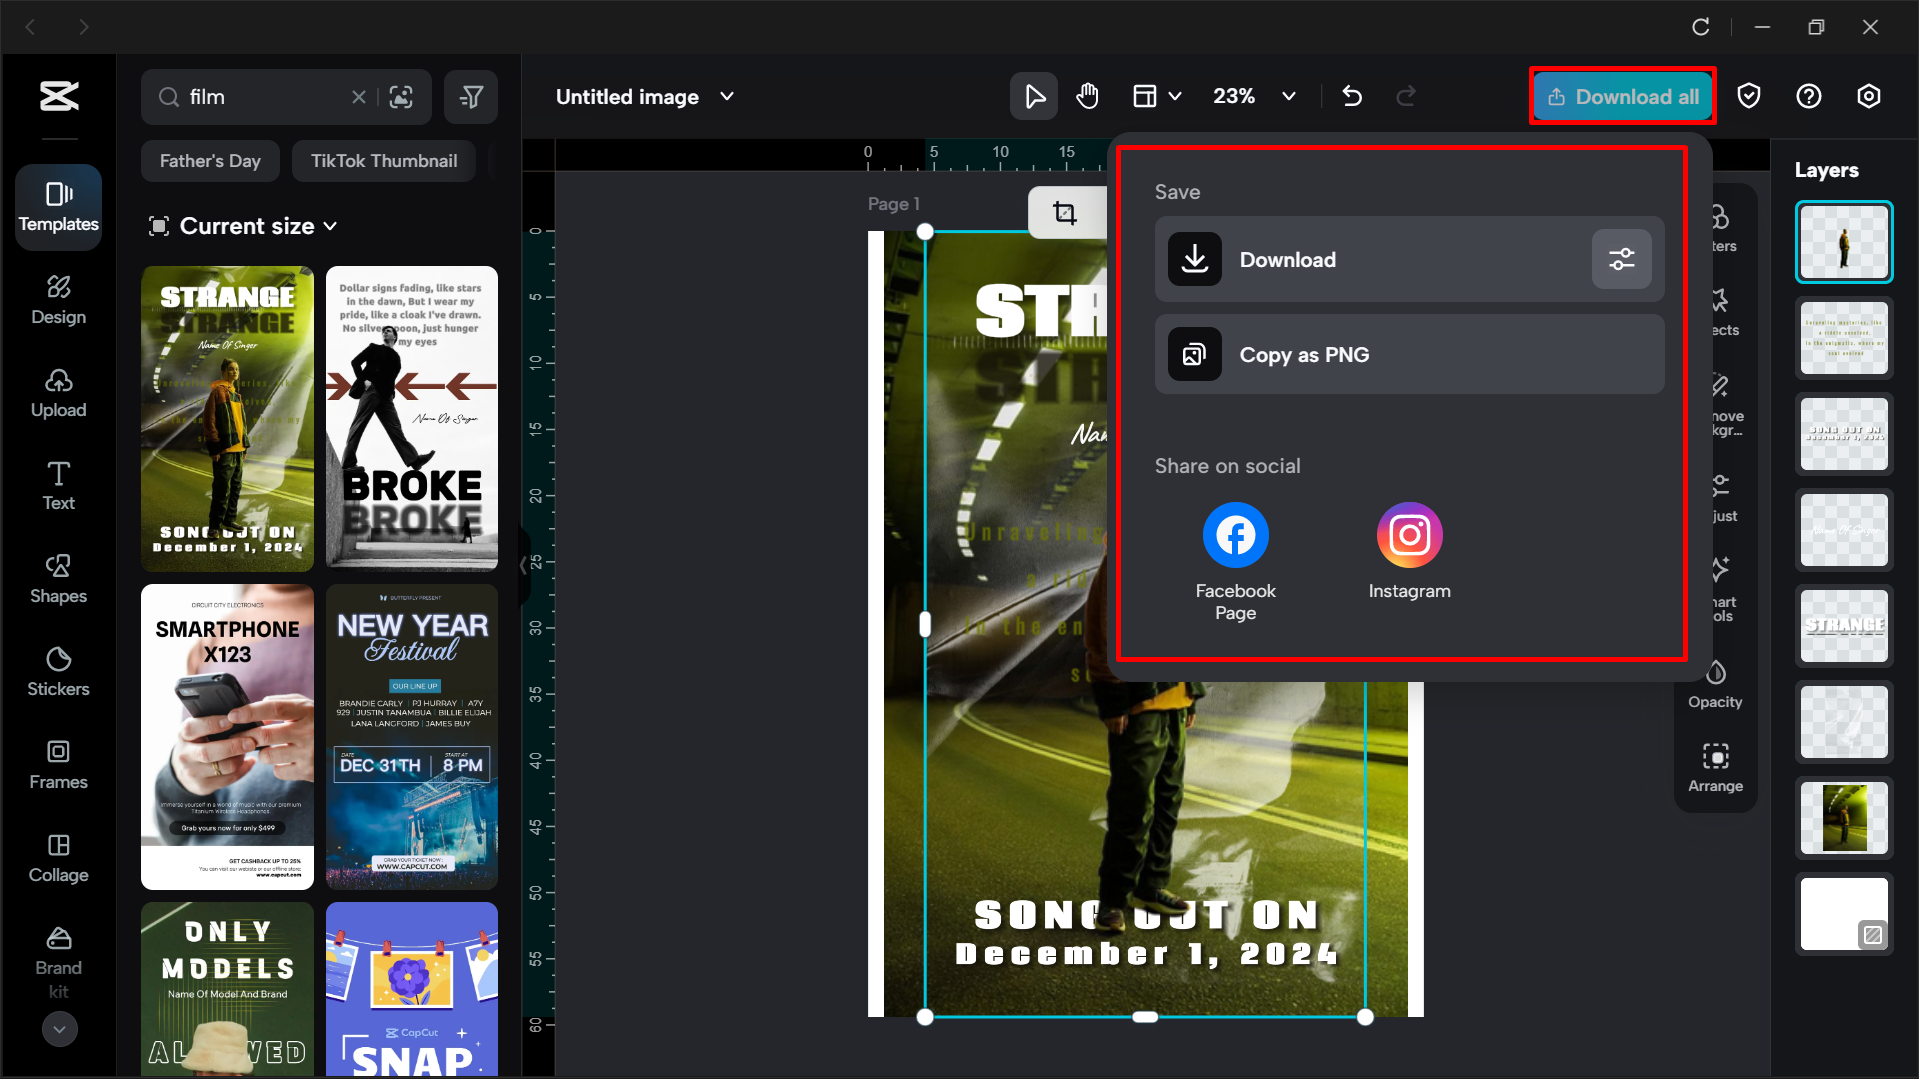Open the Text panel in the sidebar
The height and width of the screenshot is (1079, 1919).
[x=58, y=485]
